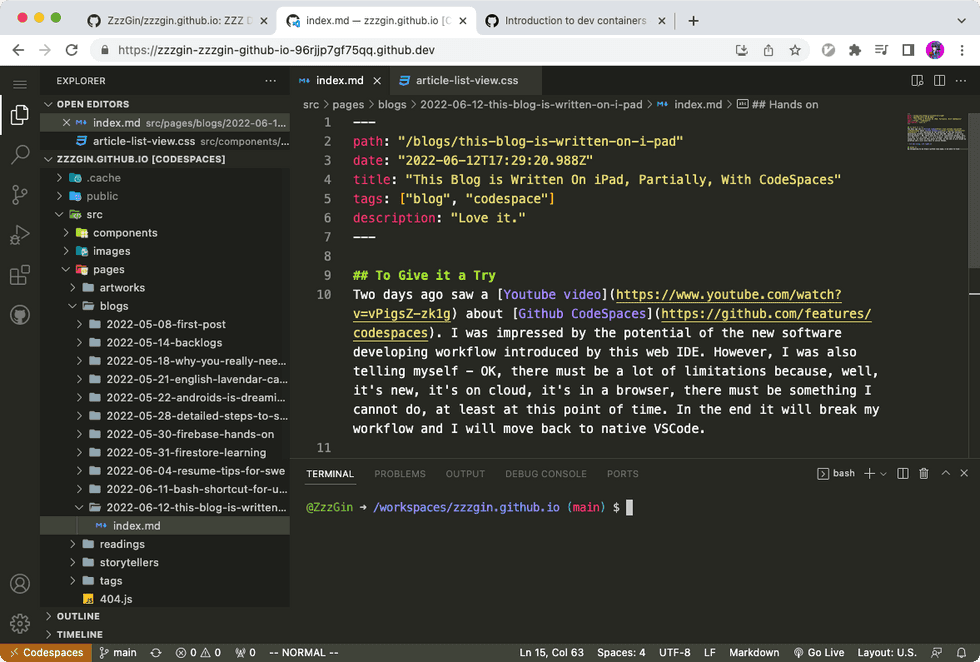Click the Codespaces remote indicator button
980x662 pixels.
[46, 653]
